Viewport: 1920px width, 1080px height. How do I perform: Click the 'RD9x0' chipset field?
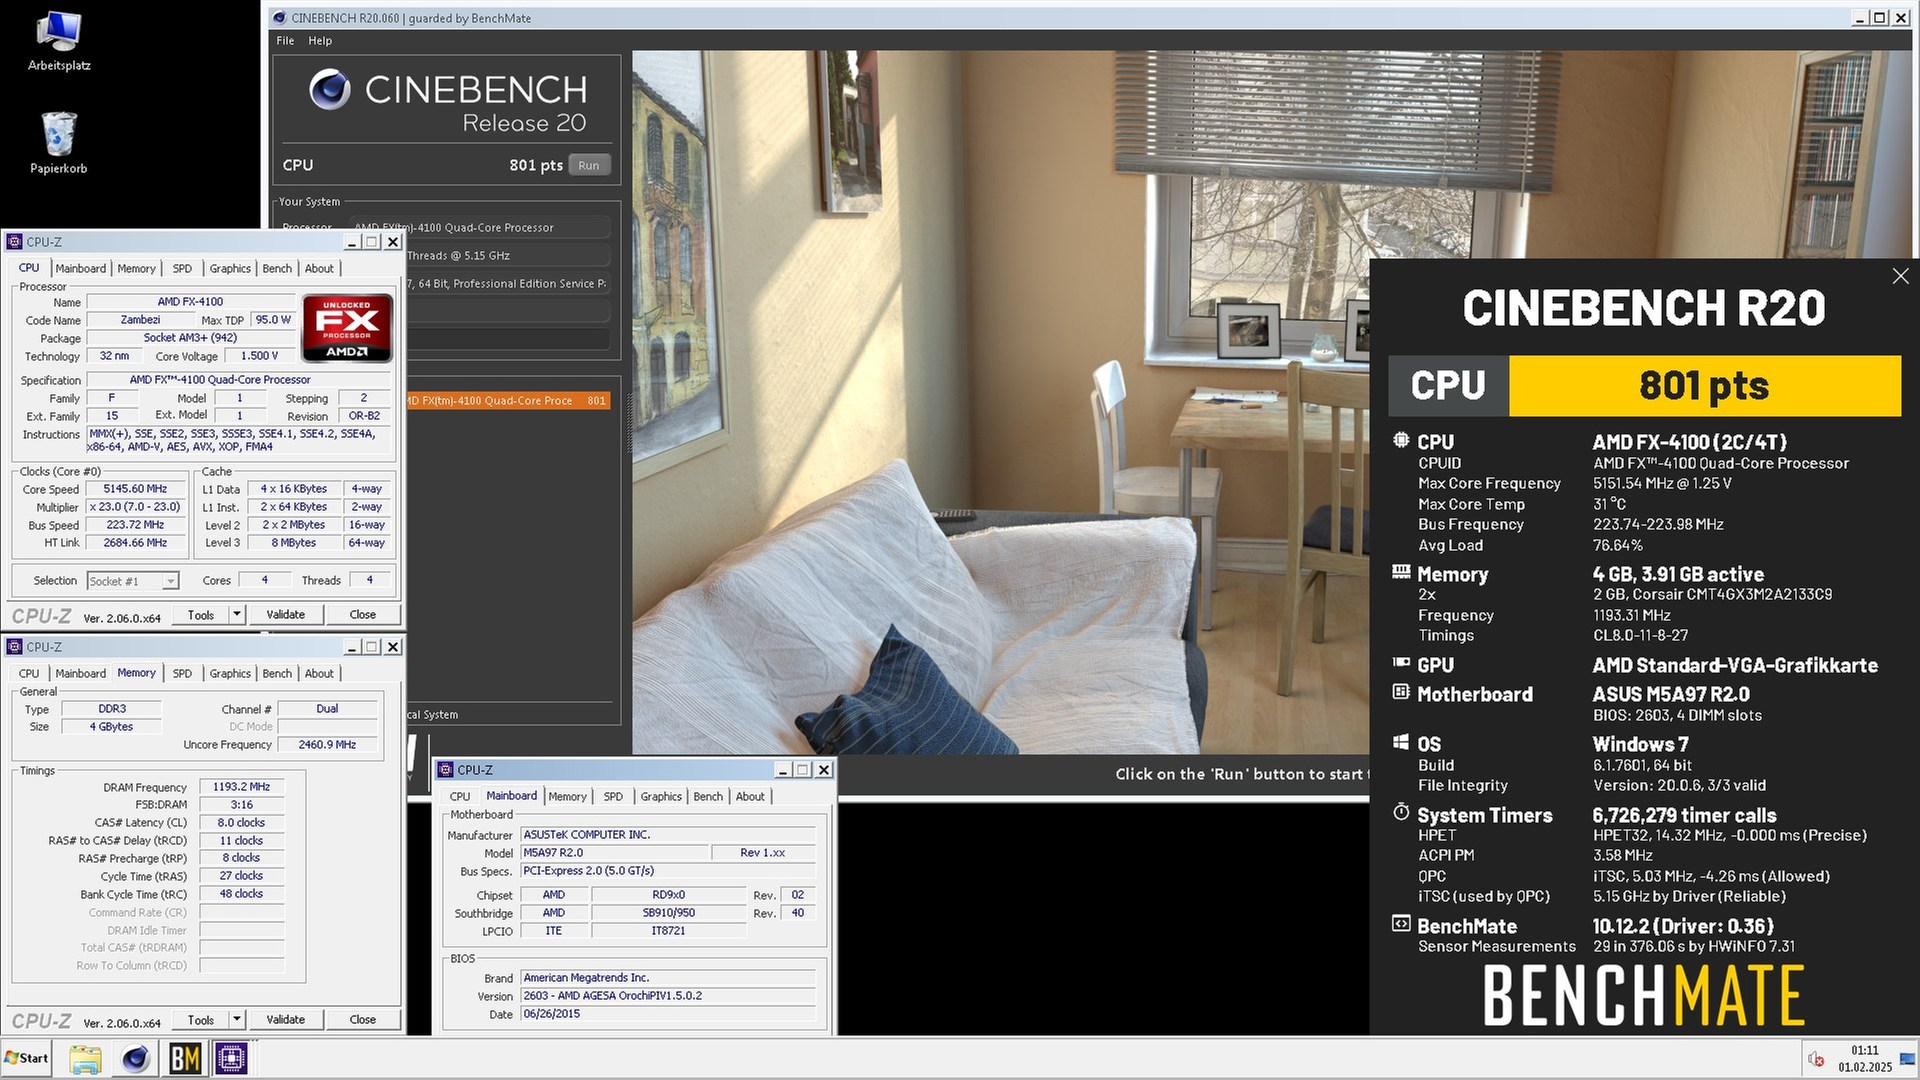click(x=669, y=895)
